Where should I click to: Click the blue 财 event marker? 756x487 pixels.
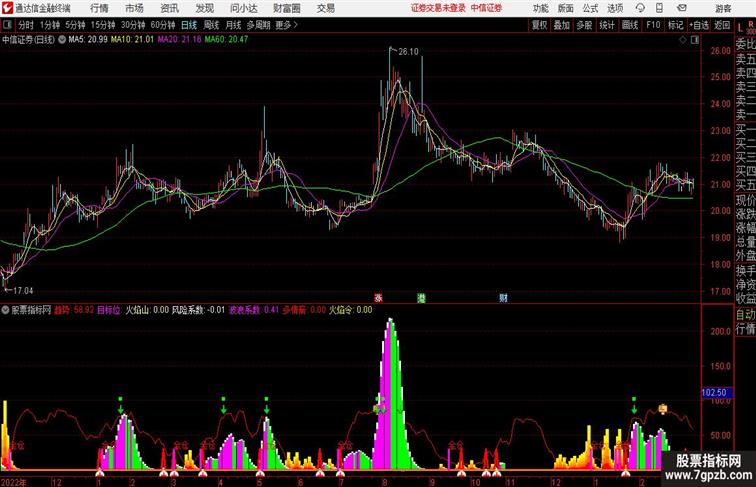[503, 298]
